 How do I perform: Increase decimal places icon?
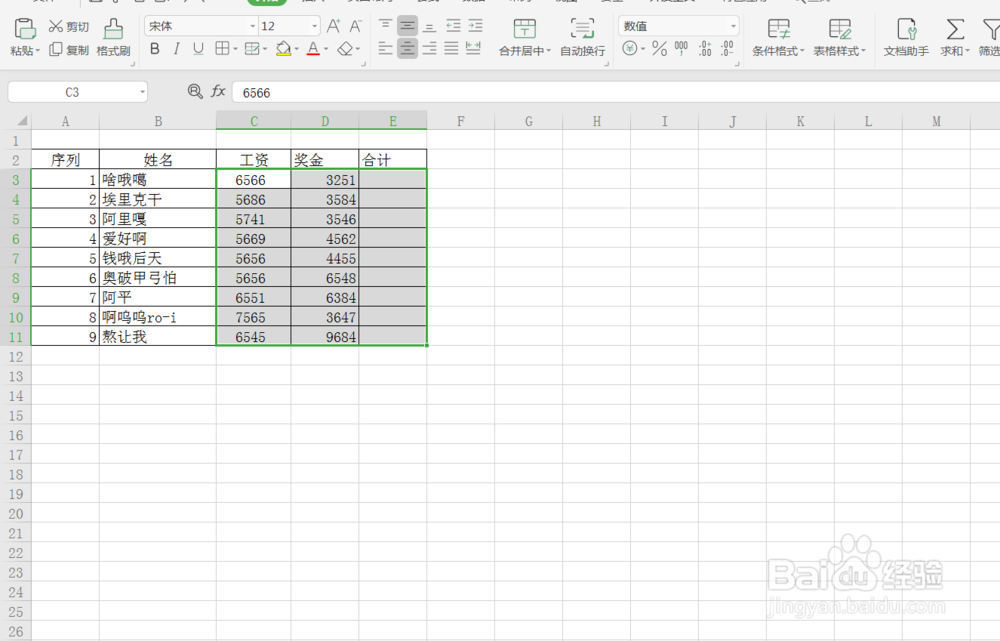[x=705, y=48]
